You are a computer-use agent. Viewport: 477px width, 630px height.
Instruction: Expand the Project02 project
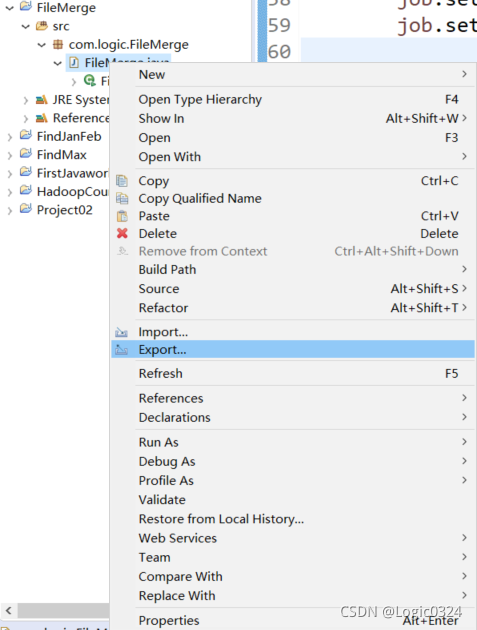tap(10, 211)
